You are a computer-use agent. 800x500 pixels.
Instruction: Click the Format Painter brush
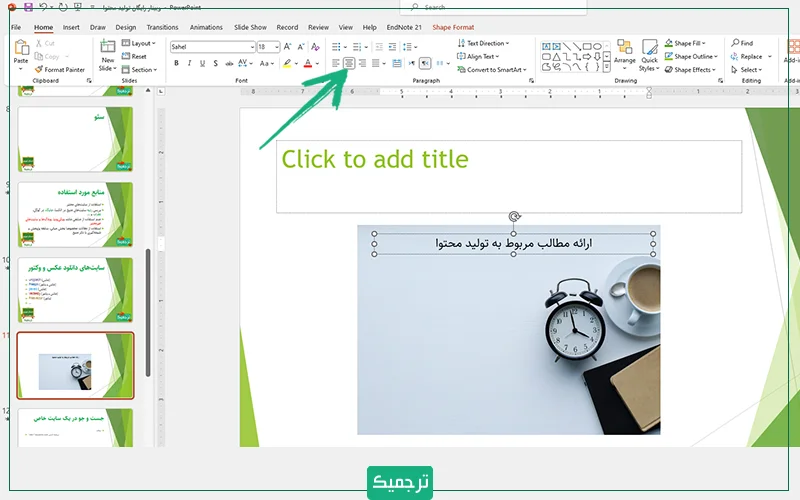[x=60, y=69]
